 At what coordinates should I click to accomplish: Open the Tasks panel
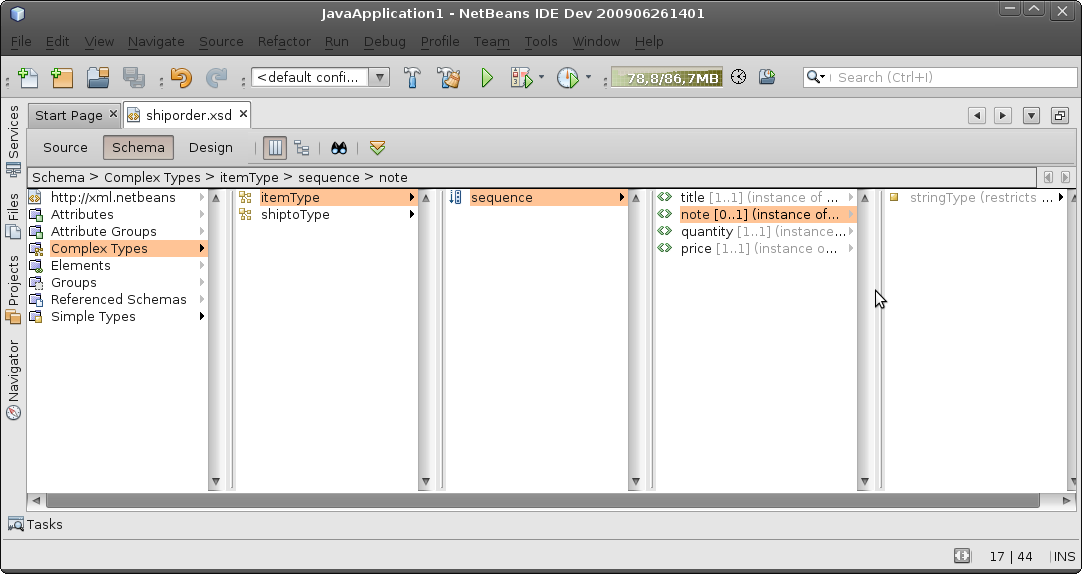35,524
